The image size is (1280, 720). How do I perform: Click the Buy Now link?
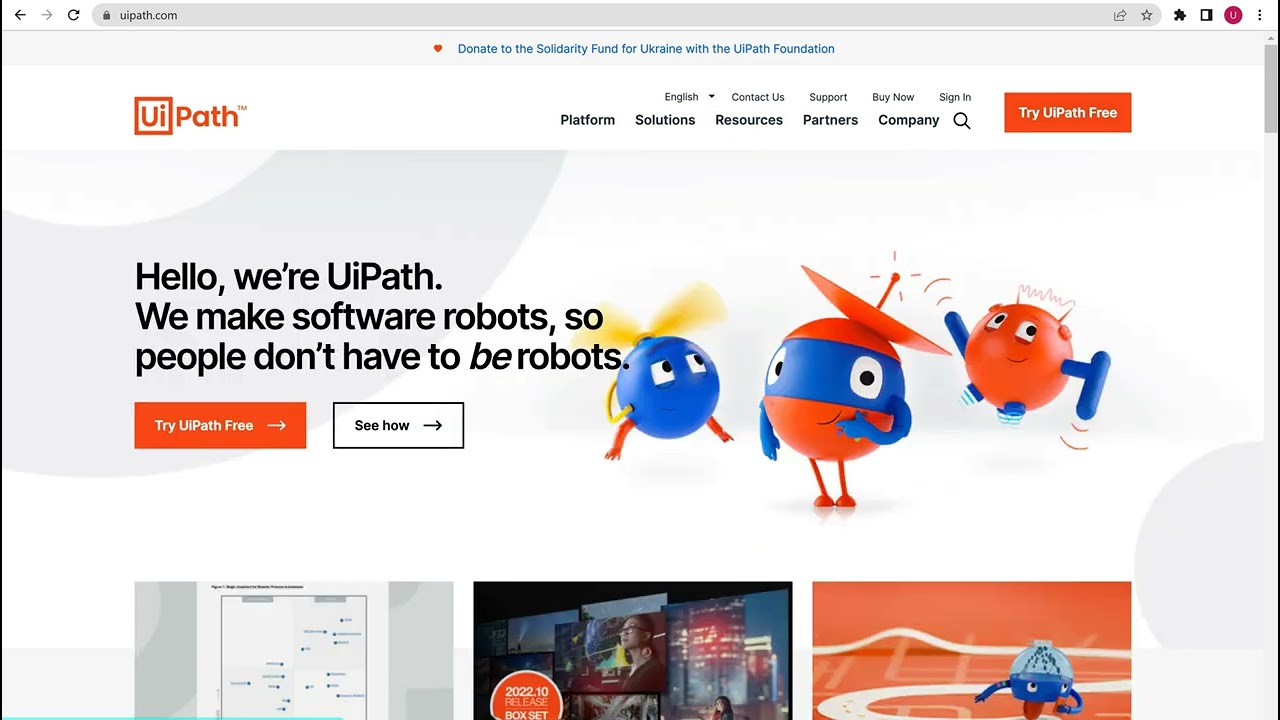[x=893, y=97]
